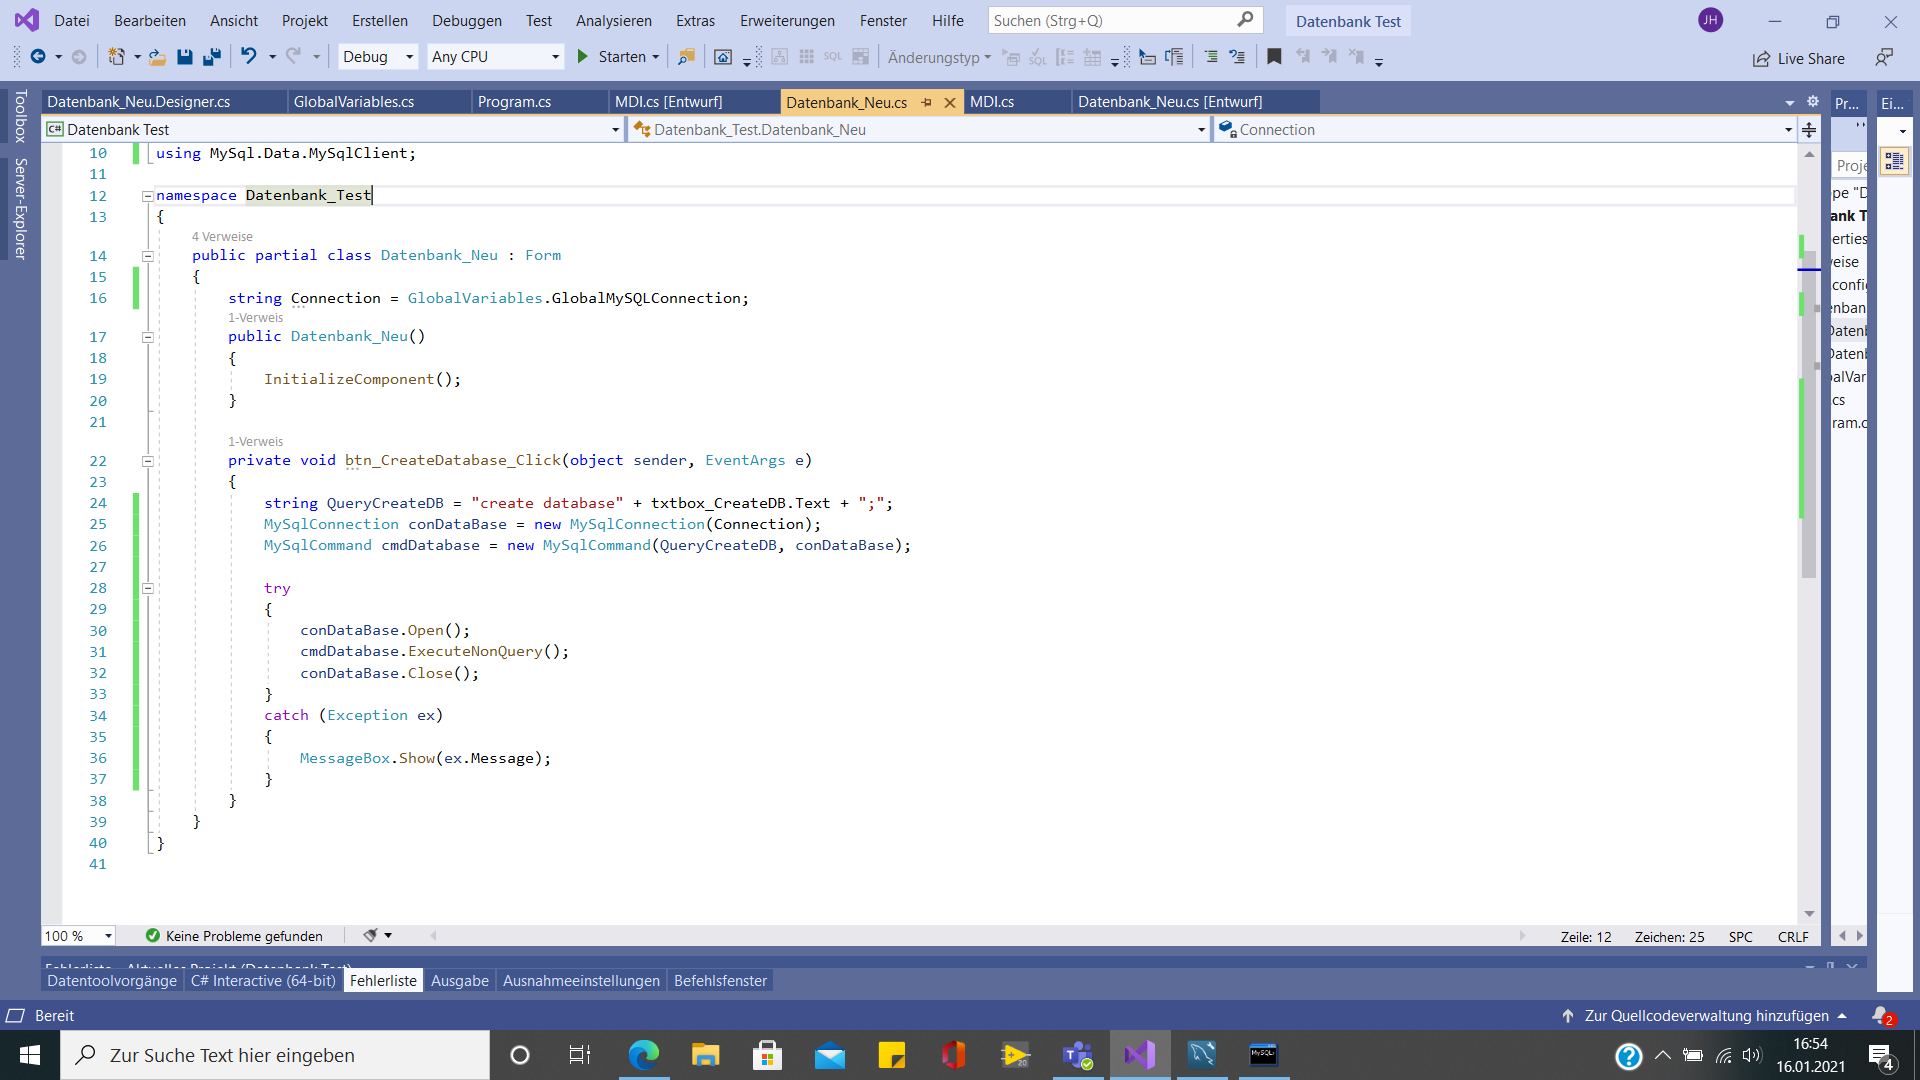The width and height of the screenshot is (1920, 1080).
Task: Open the Debuggen menu
Action: [x=467, y=21]
